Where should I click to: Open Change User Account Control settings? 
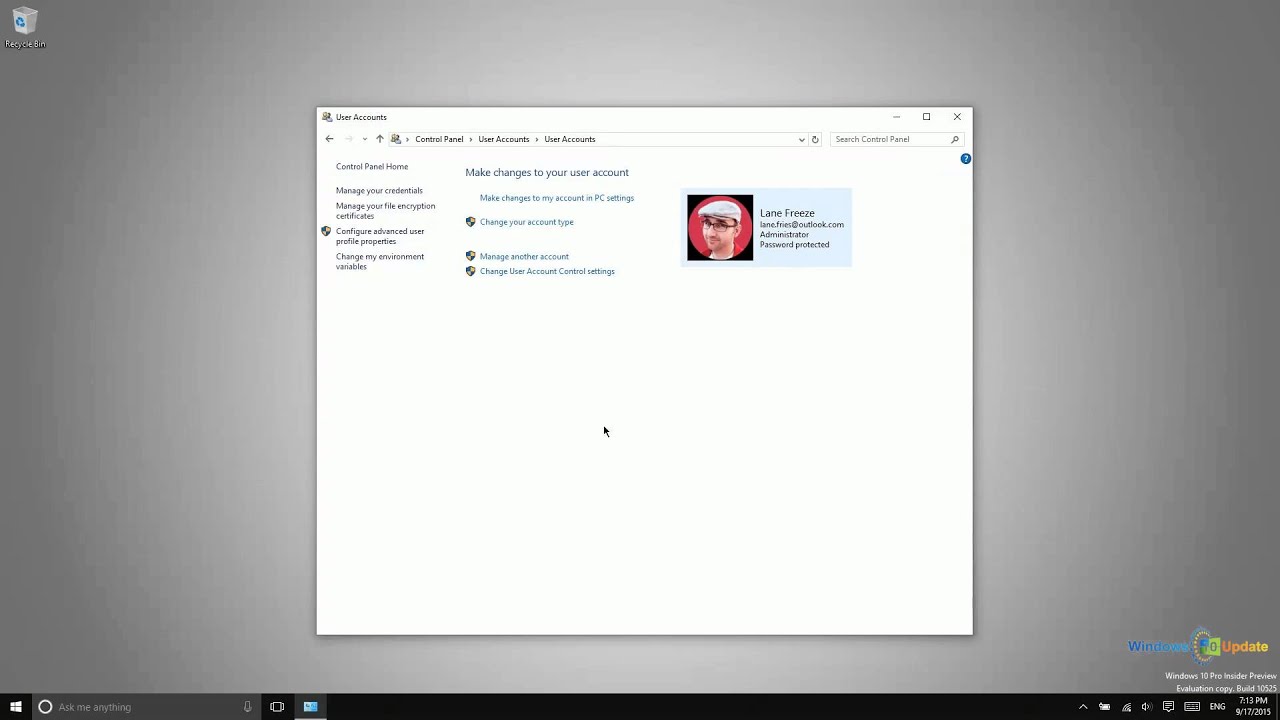pos(547,271)
